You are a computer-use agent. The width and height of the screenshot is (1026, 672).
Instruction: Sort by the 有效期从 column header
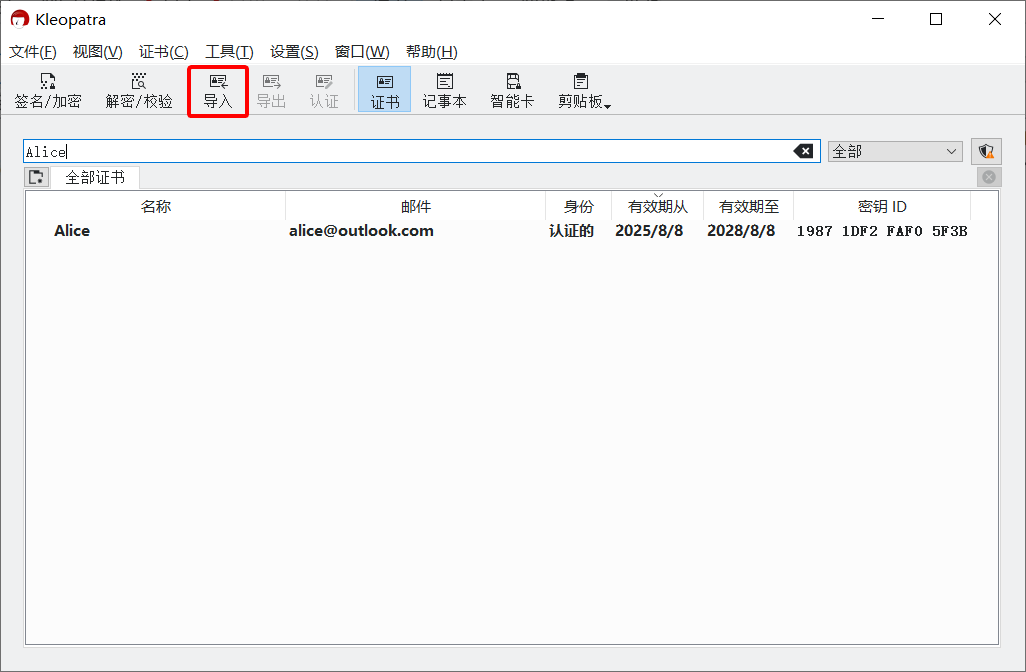coord(657,207)
